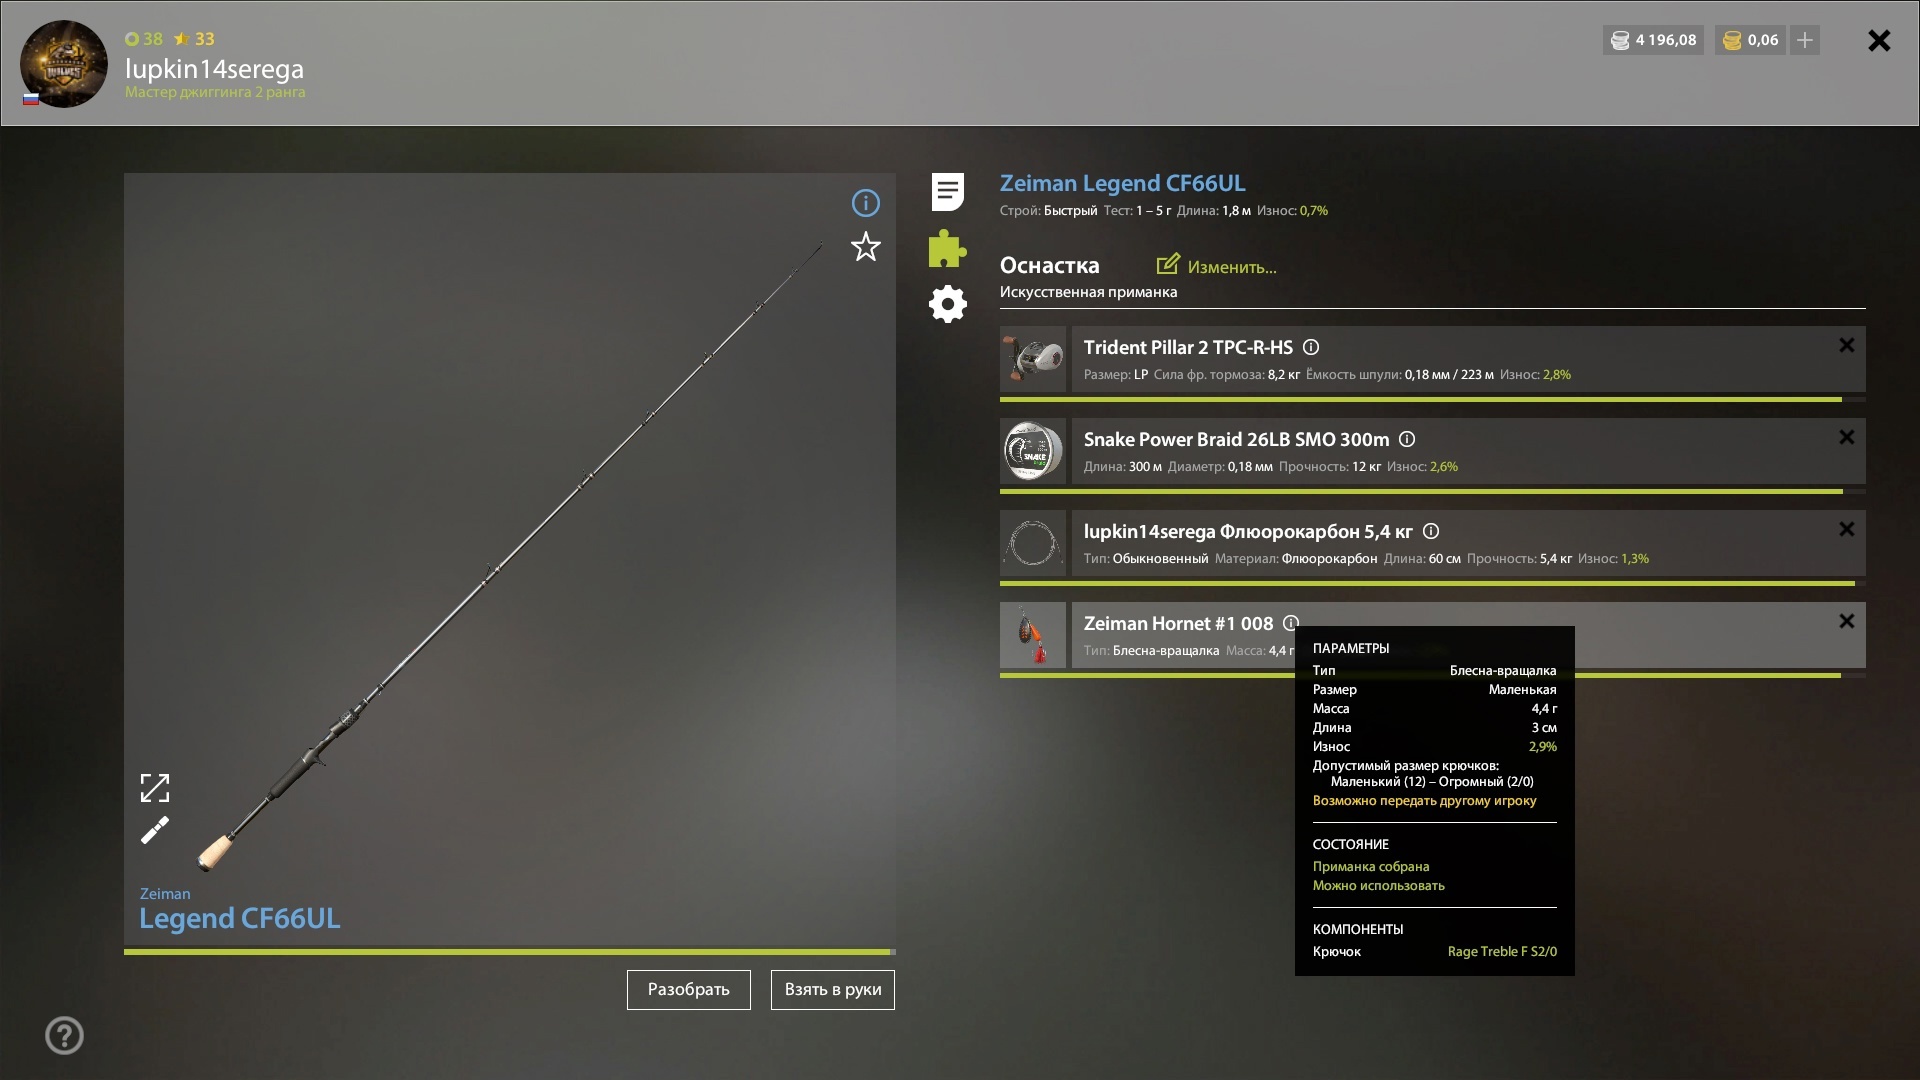Click the Изменить... link
This screenshot has width=1920, height=1080.
(1232, 267)
